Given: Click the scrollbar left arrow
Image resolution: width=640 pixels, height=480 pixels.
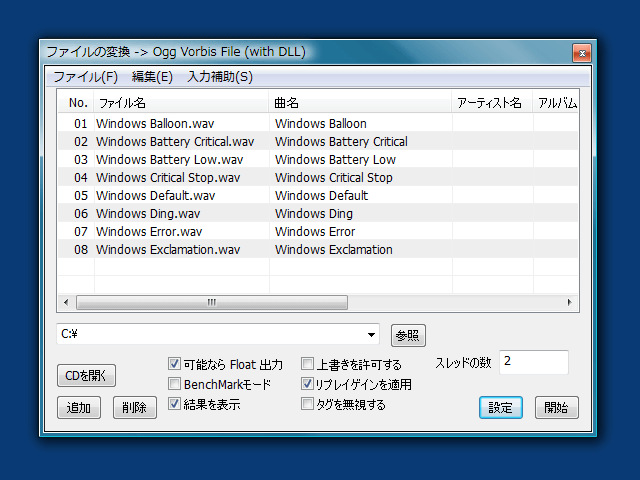Looking at the screenshot, I should 66,302.
